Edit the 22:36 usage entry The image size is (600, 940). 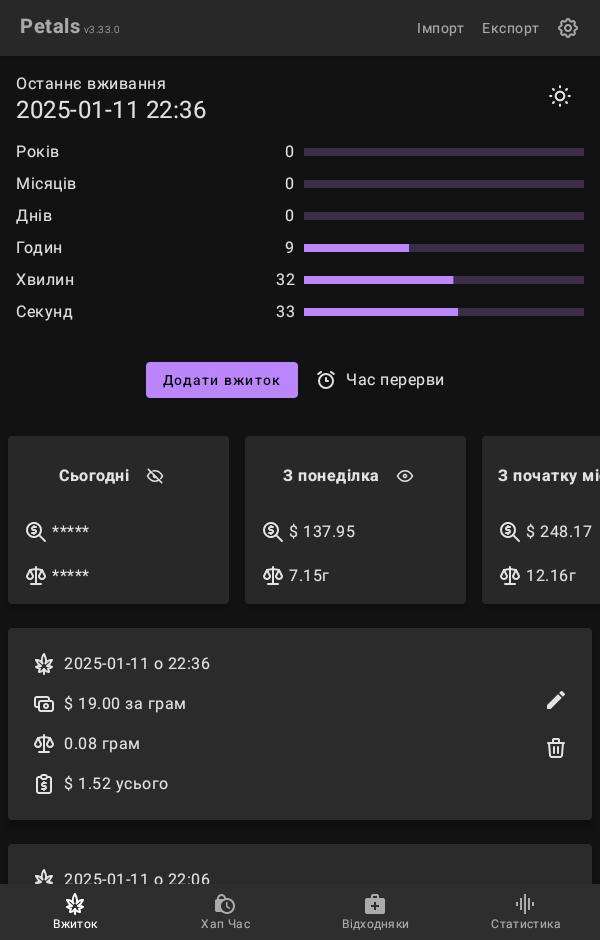556,700
